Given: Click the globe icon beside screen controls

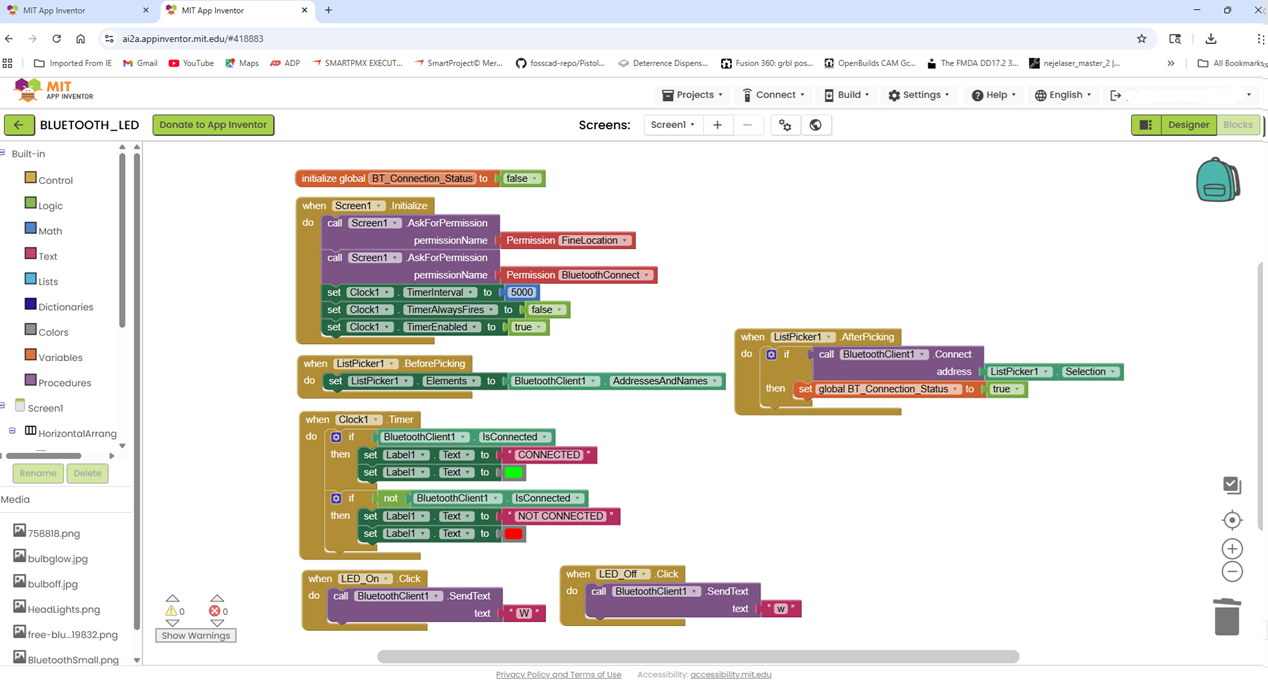Looking at the screenshot, I should tap(815, 125).
